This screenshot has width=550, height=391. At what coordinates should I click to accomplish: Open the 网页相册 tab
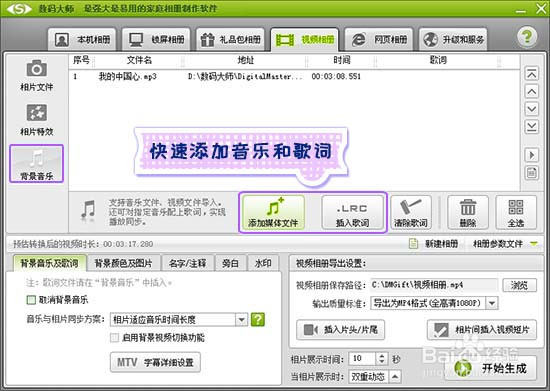point(379,39)
